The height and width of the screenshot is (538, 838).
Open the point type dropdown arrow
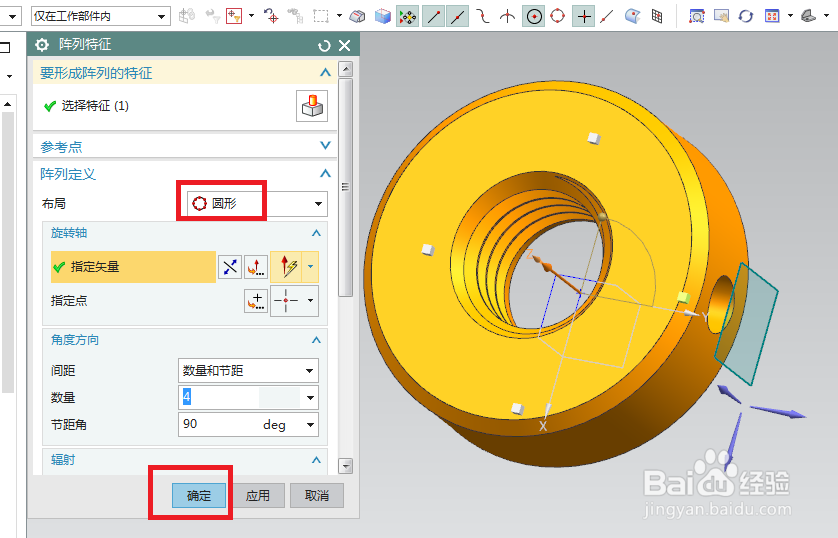click(x=311, y=301)
